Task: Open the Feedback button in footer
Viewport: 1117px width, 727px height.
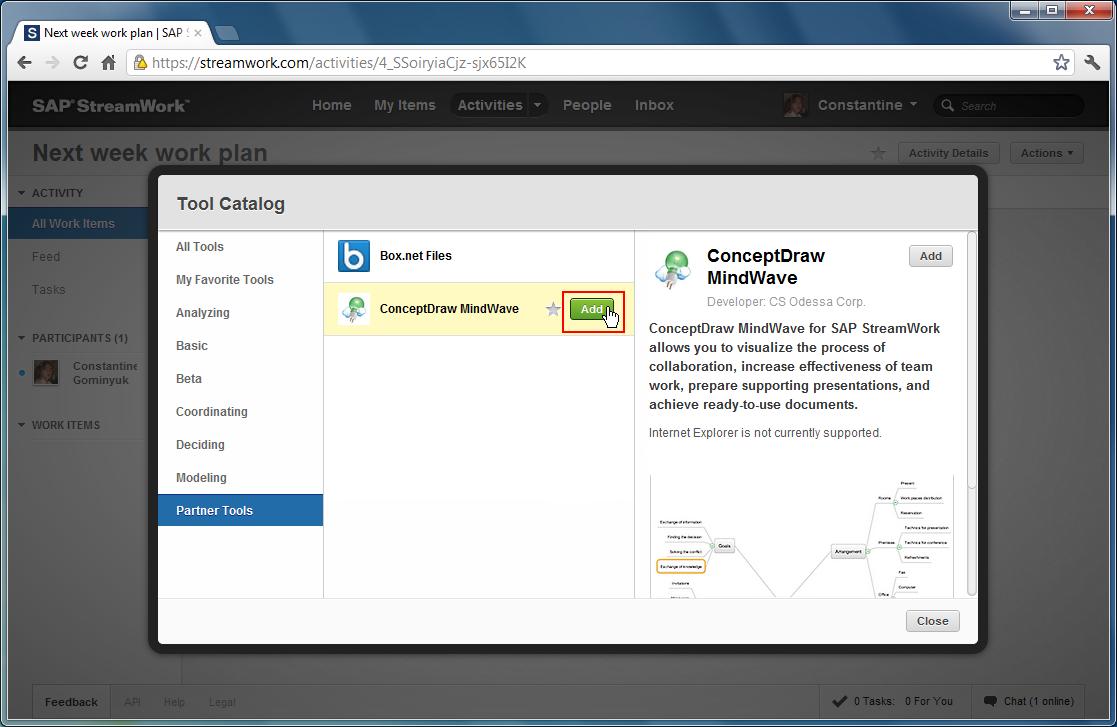Action: (71, 702)
